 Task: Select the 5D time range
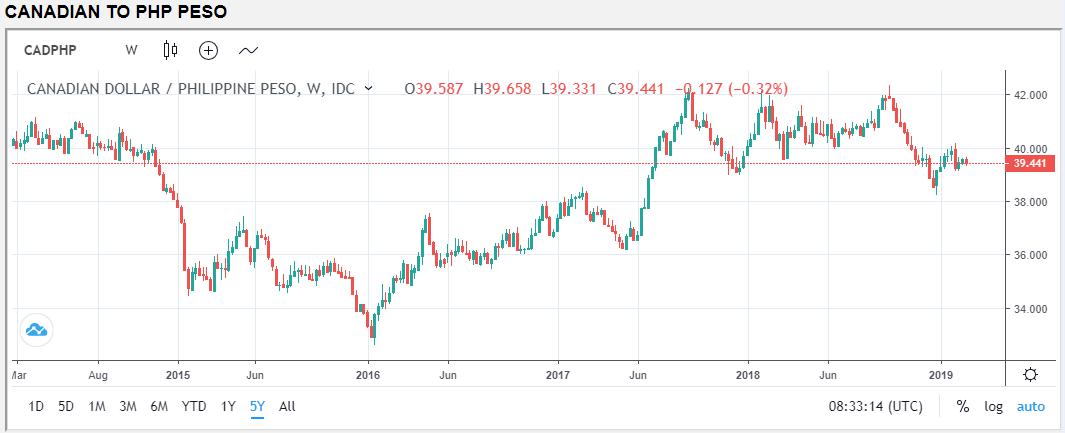pos(66,407)
